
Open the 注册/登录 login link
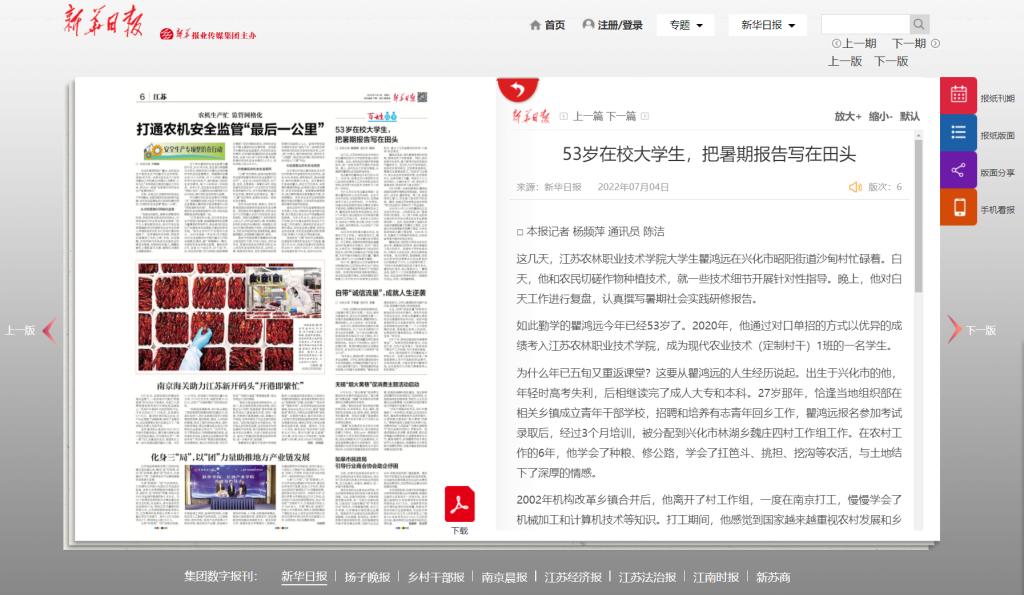coord(612,25)
